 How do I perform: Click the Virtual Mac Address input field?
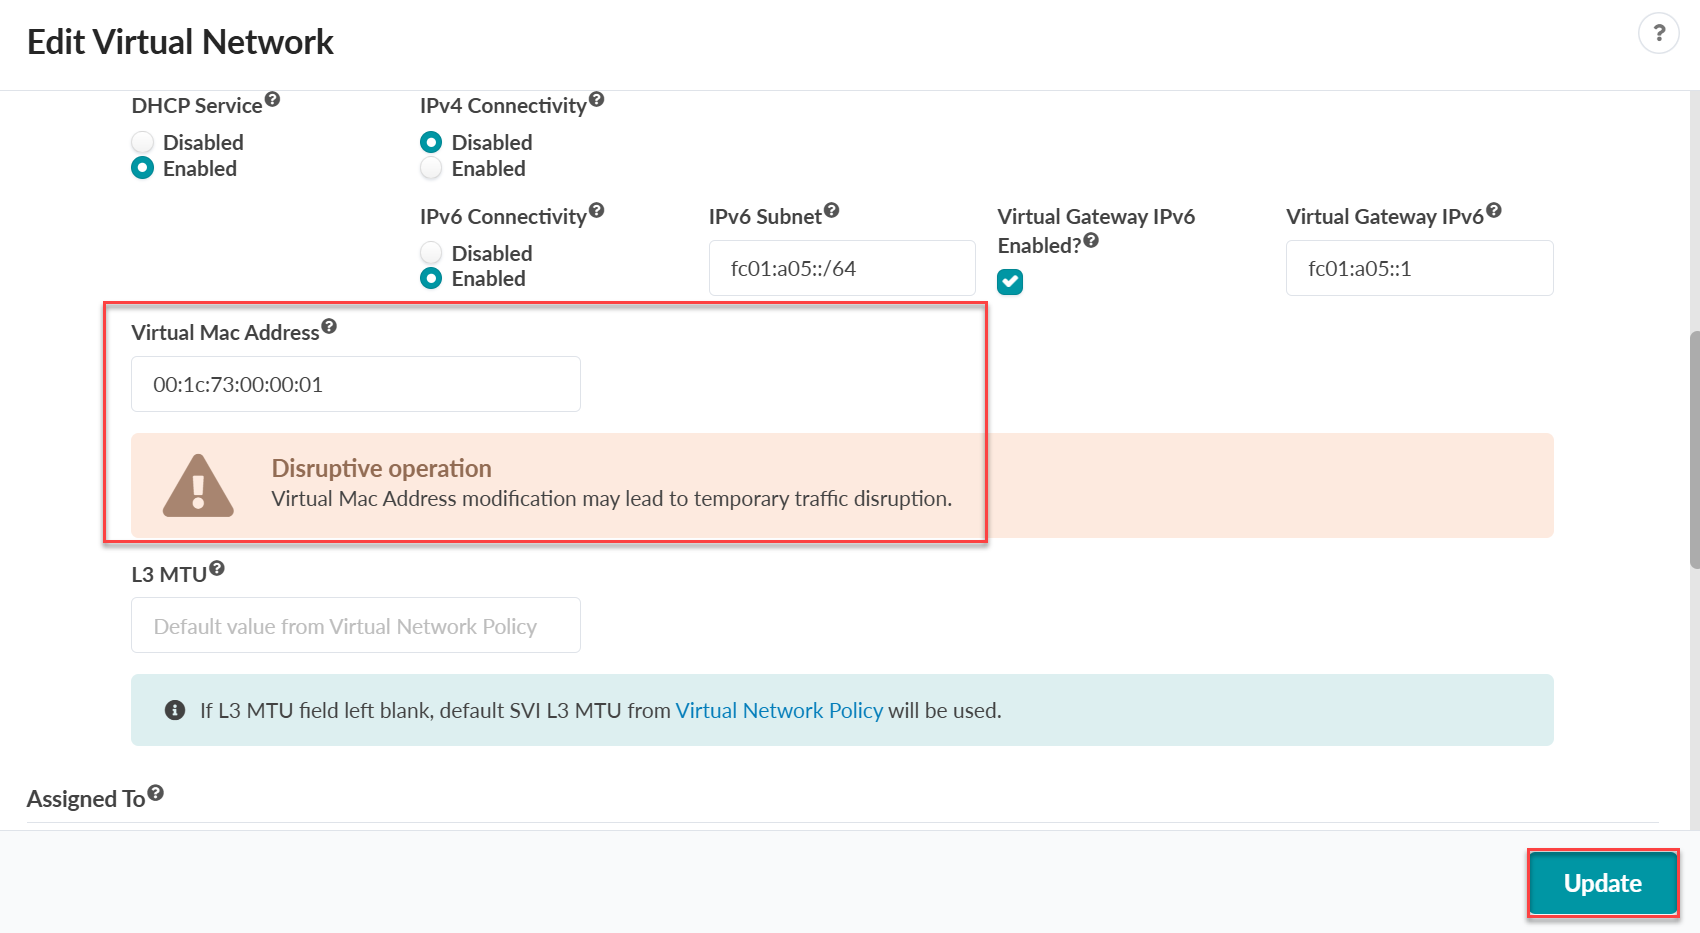pyautogui.click(x=355, y=384)
